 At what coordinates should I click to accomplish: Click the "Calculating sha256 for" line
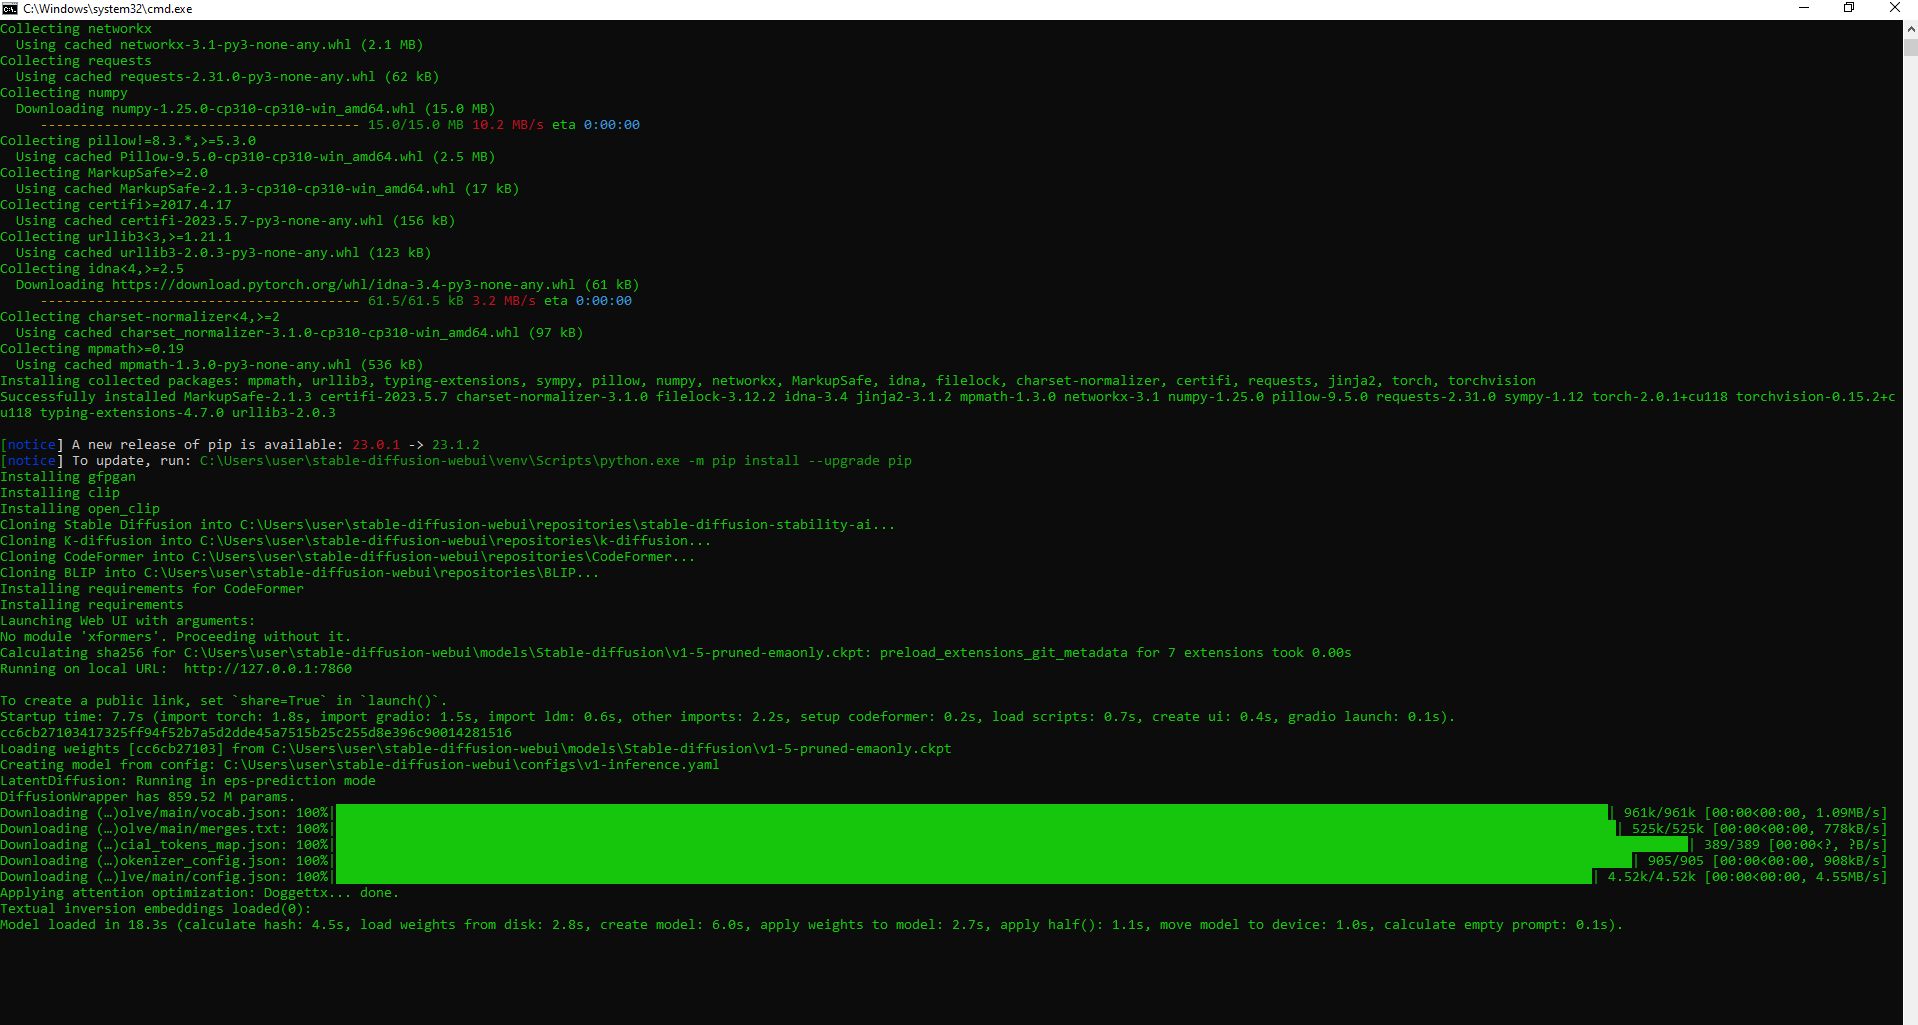pos(676,653)
